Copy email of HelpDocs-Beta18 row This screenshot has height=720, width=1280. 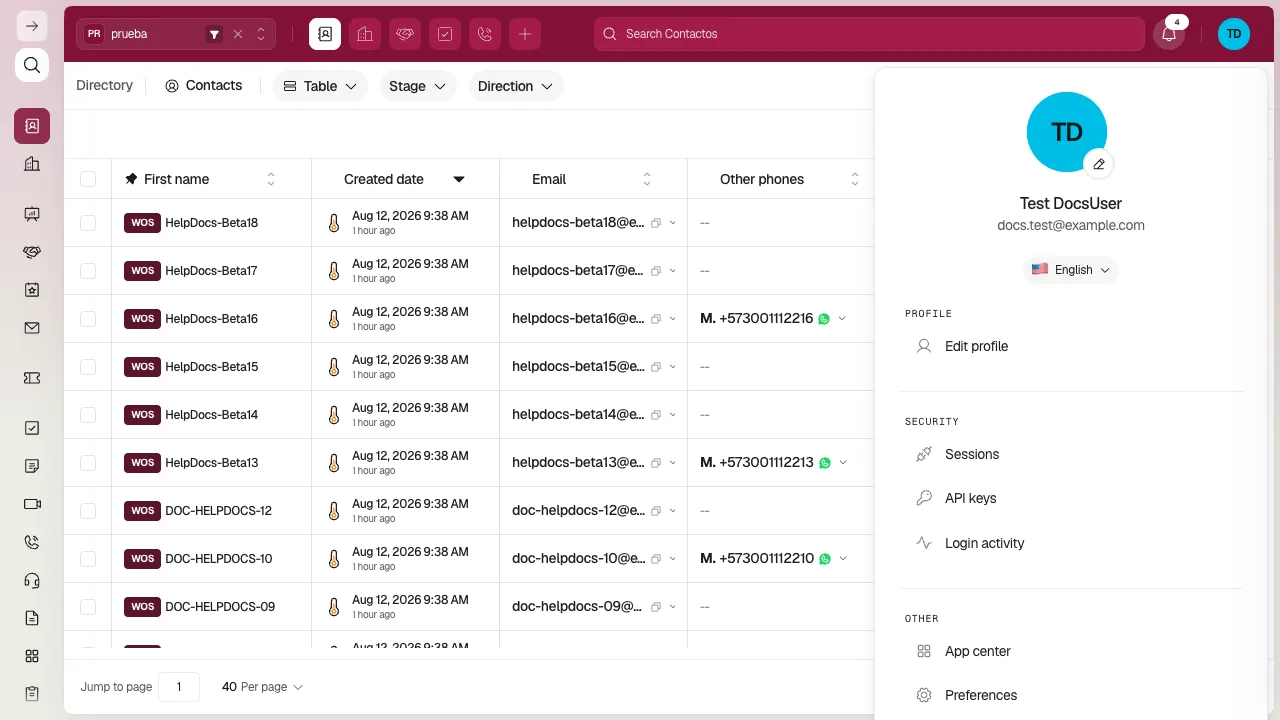pos(656,223)
